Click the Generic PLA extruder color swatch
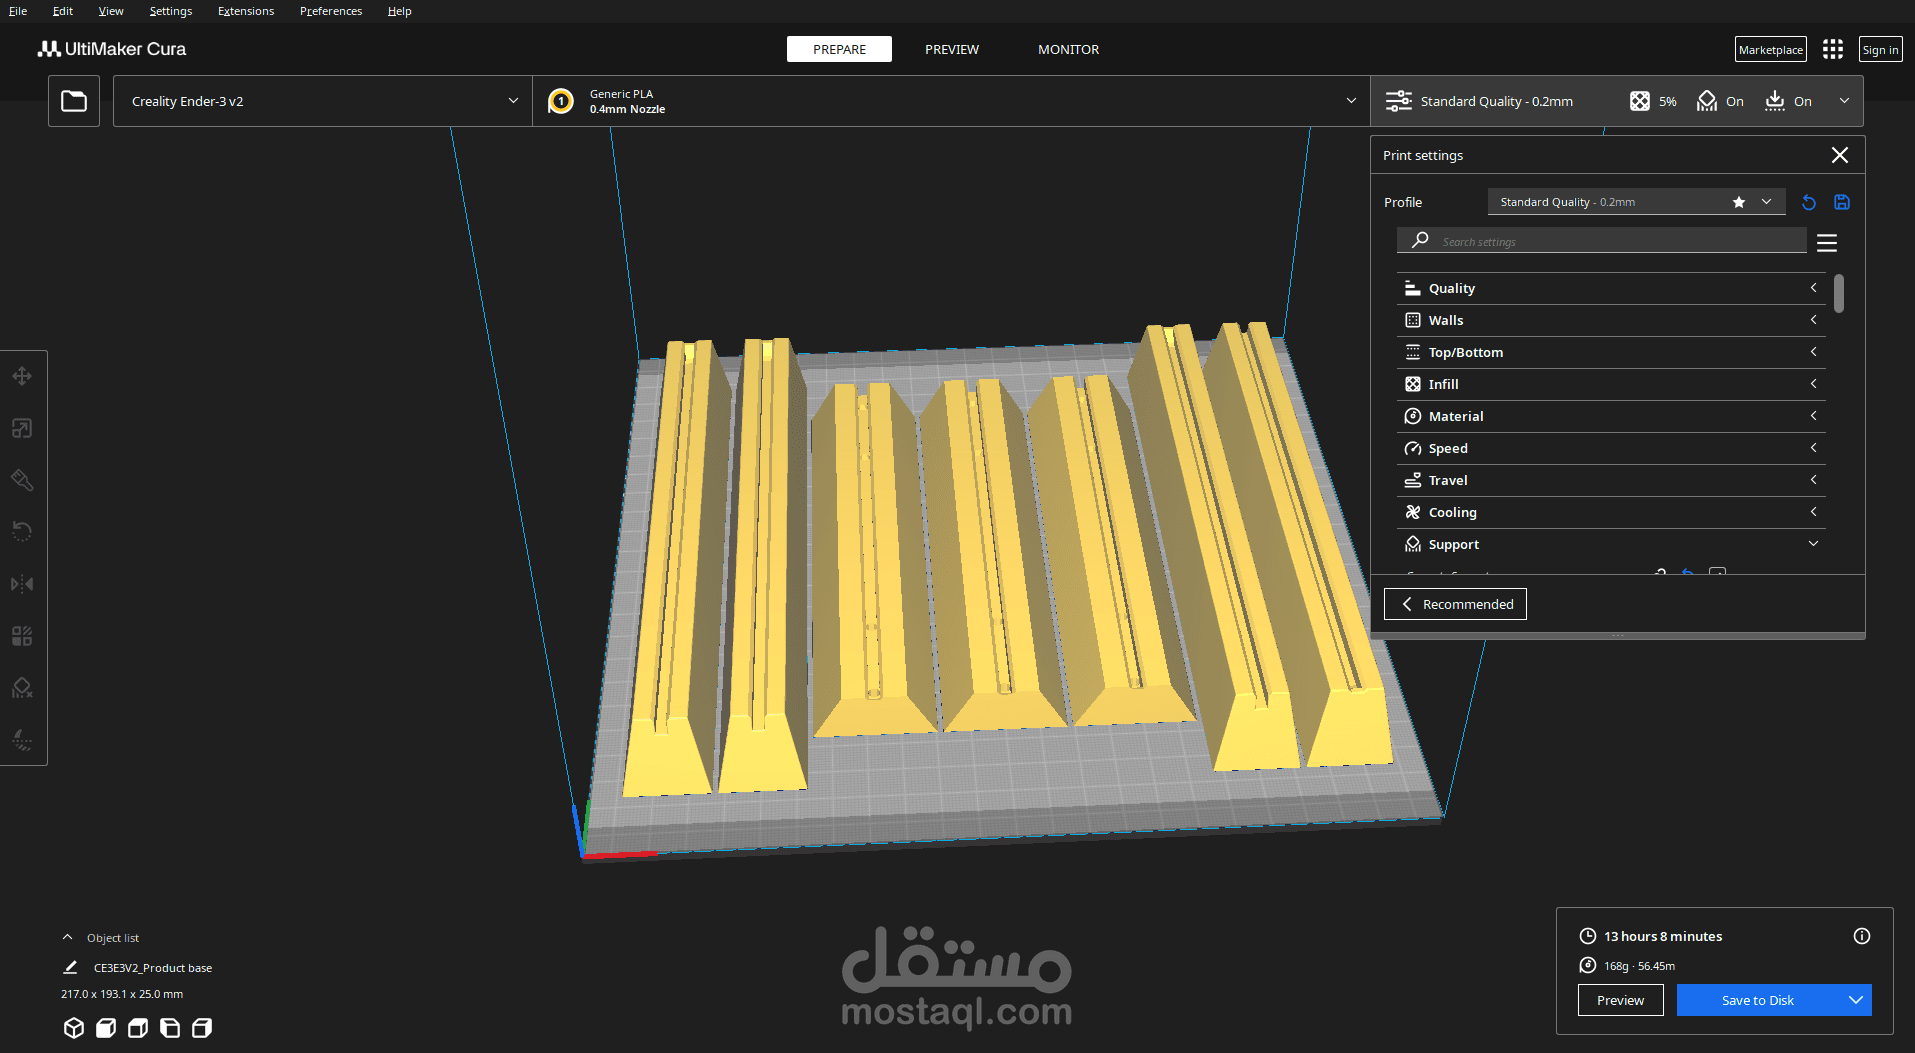The width and height of the screenshot is (1915, 1053). [561, 101]
